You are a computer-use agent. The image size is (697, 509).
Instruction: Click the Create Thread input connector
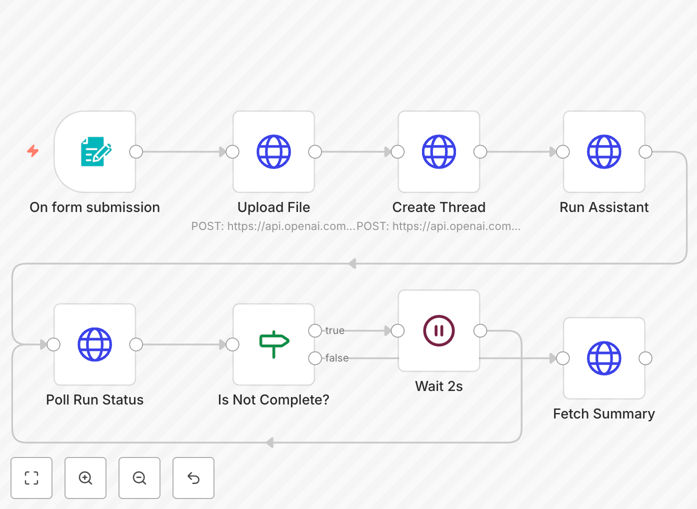(398, 152)
